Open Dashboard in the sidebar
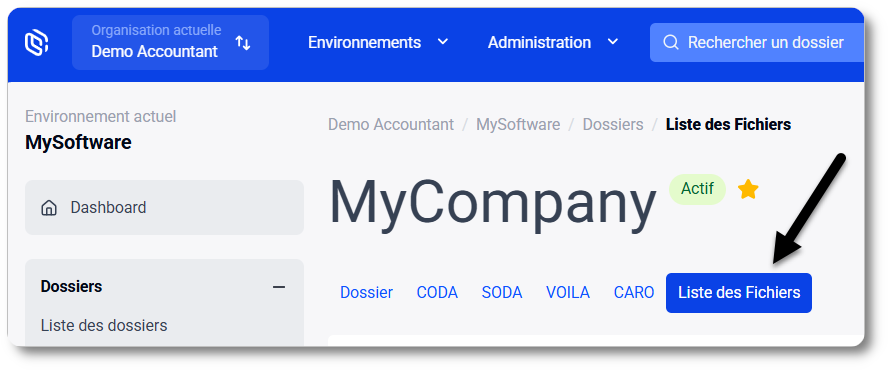The height and width of the screenshot is (370, 888). pos(164,207)
